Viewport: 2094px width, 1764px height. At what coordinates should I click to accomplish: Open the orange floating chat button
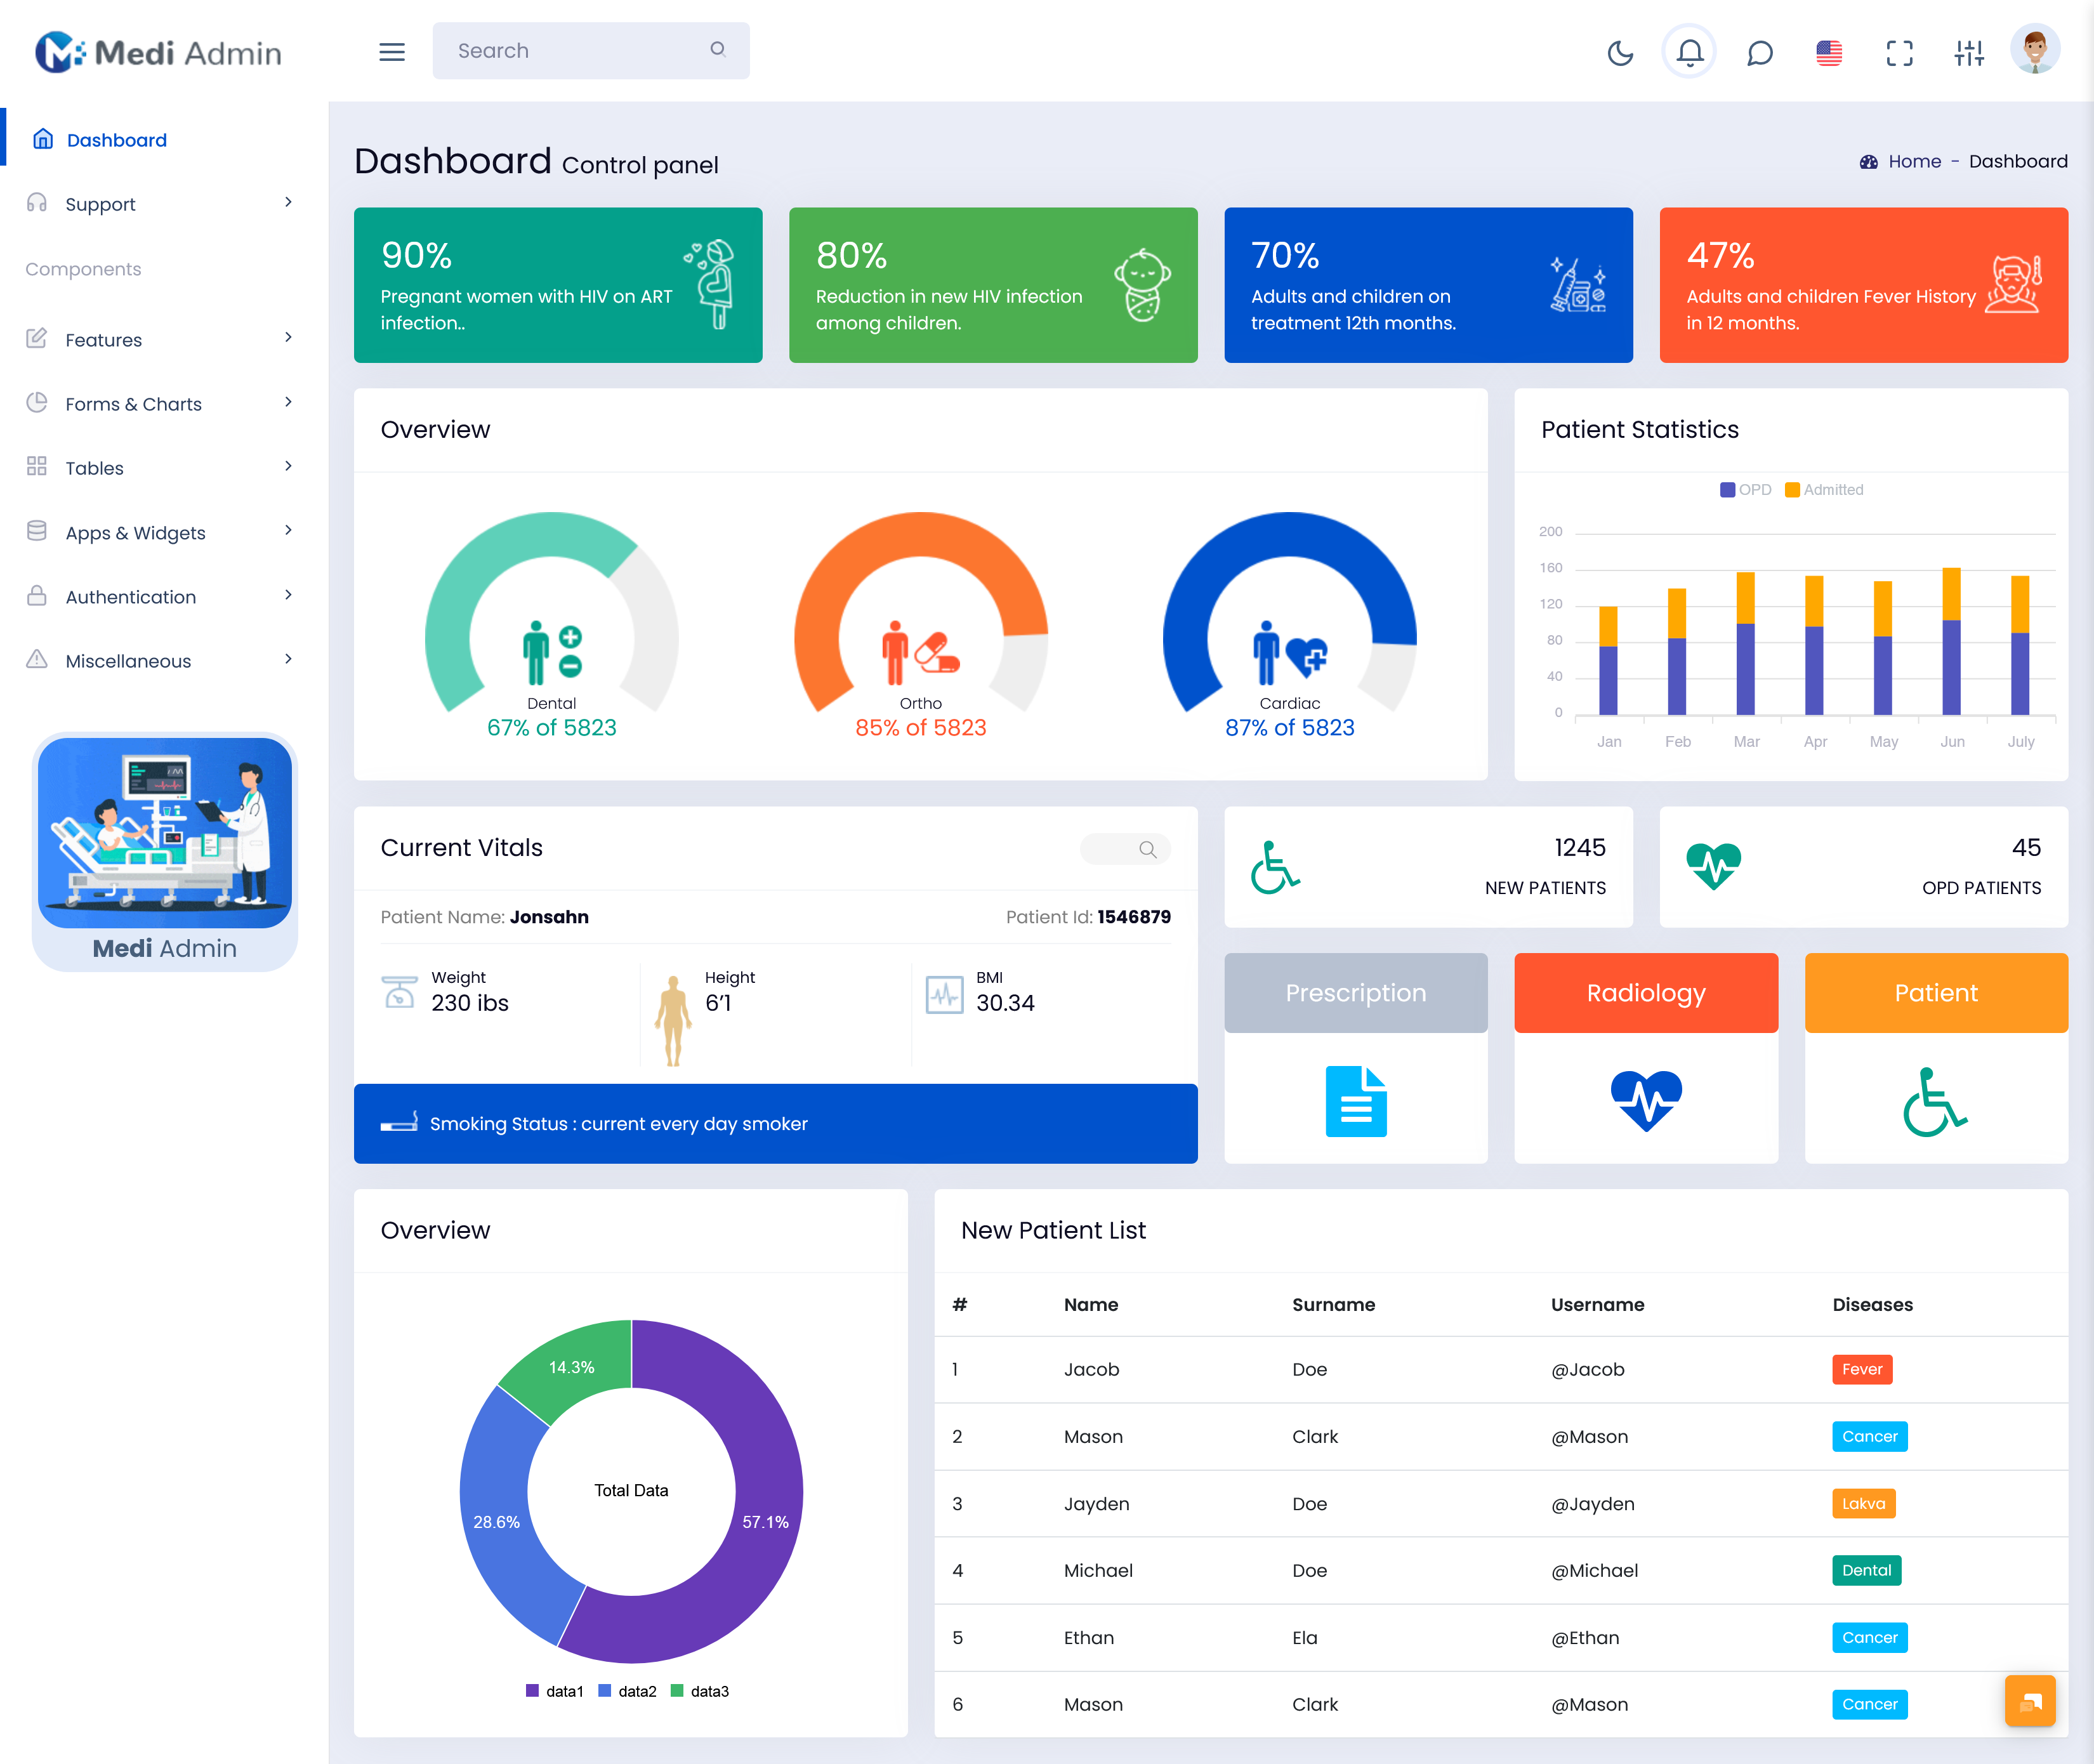coord(2030,1700)
